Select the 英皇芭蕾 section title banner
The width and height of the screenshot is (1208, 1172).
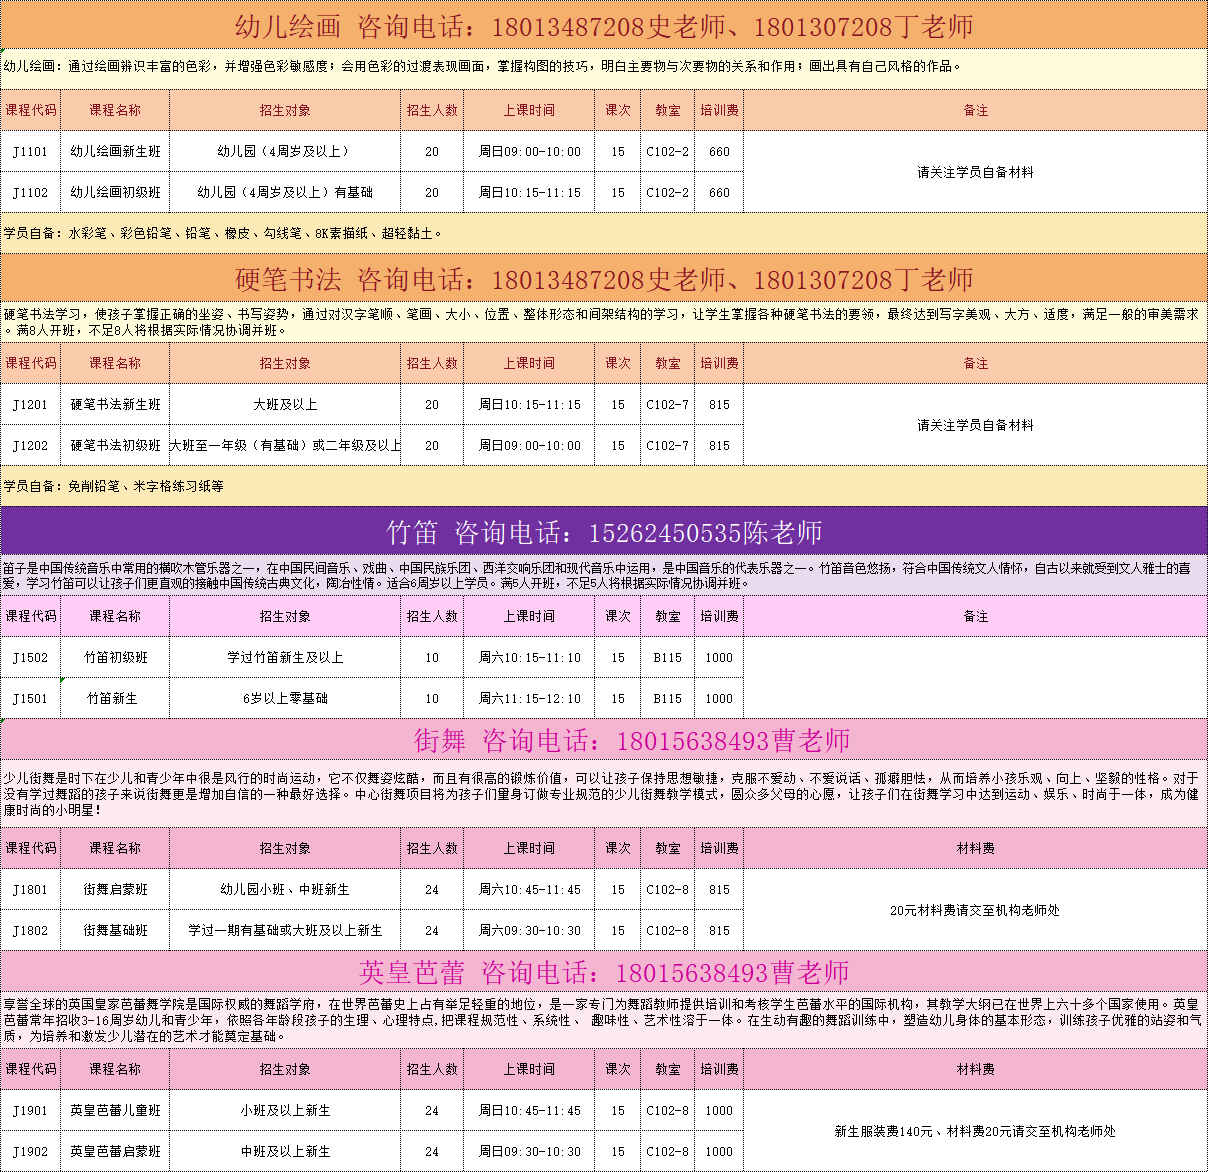(x=604, y=972)
